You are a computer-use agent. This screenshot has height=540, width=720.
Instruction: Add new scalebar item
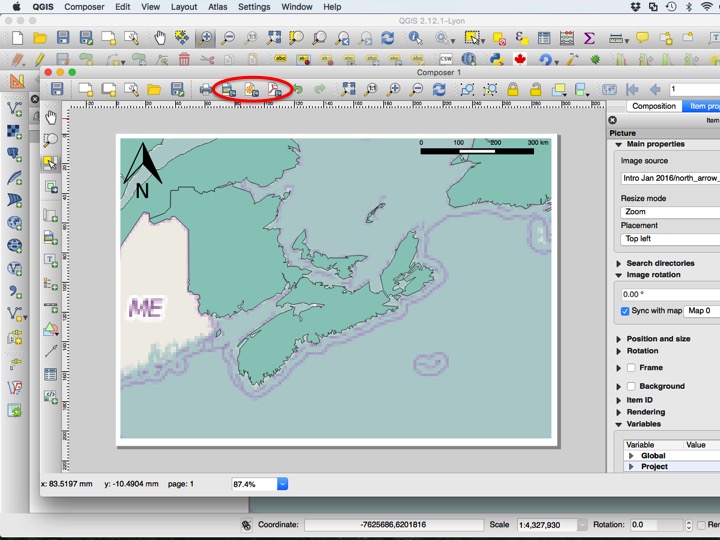click(x=51, y=307)
